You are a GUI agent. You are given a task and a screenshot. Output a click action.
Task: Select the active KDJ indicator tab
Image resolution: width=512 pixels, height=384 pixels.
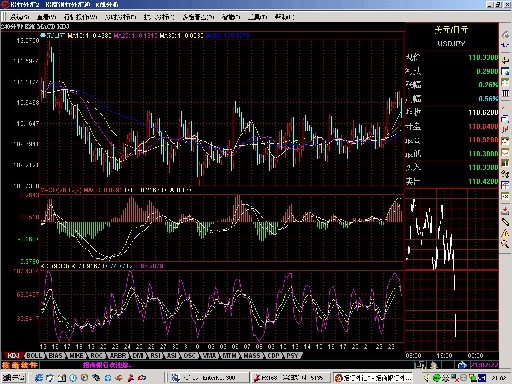(13, 356)
